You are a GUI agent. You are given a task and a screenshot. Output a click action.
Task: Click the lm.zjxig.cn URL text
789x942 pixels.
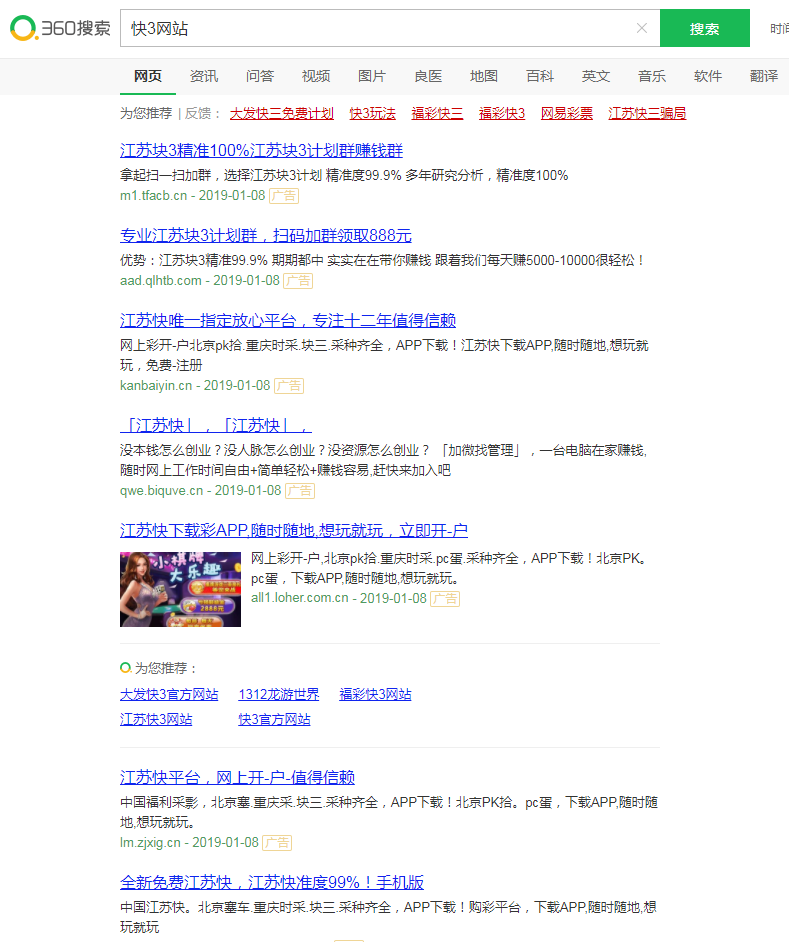(150, 842)
